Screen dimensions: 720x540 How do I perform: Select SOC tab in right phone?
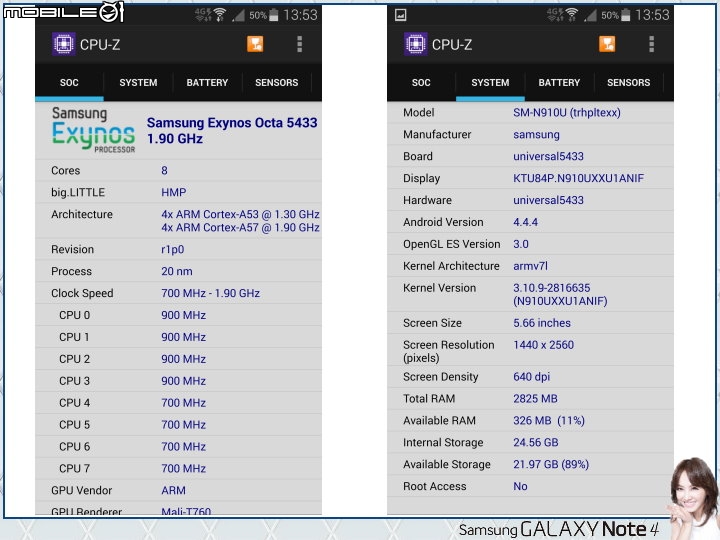tap(421, 83)
